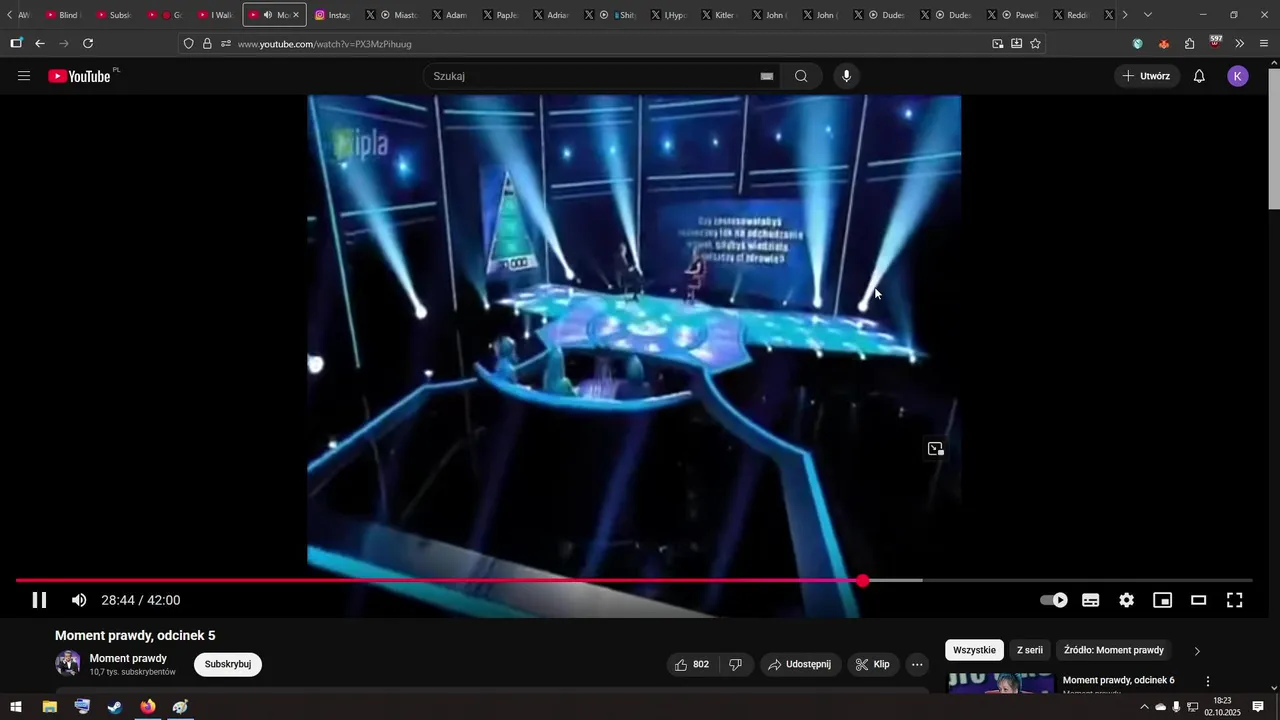Click the URL address bar

point(610,44)
